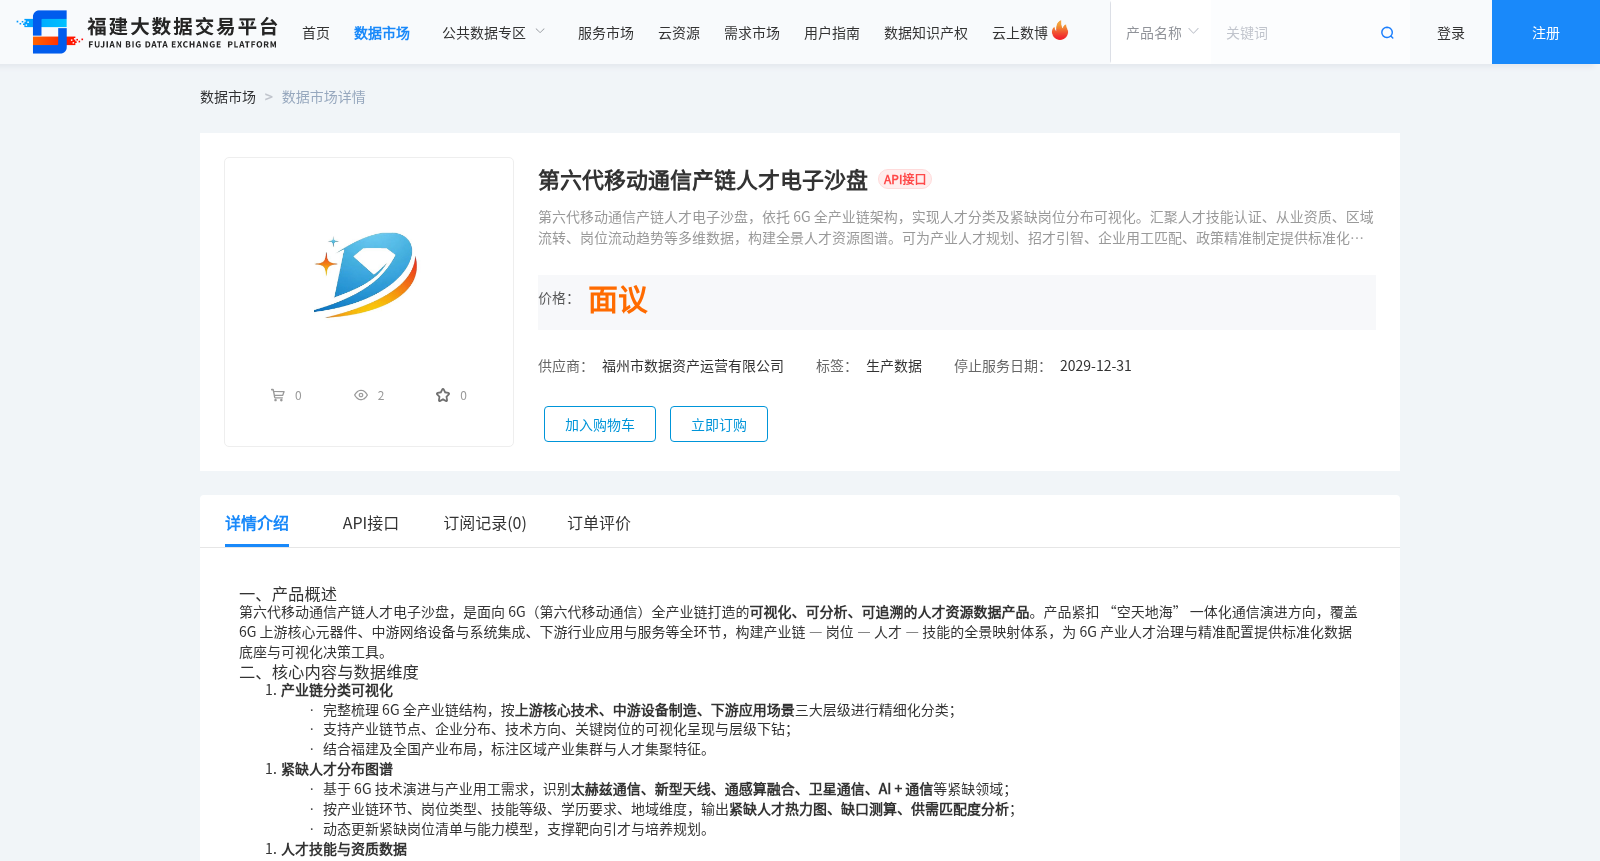Click the 数据市场详情 breadcrumb text
Screen dimensions: 1600x861
pos(324,97)
